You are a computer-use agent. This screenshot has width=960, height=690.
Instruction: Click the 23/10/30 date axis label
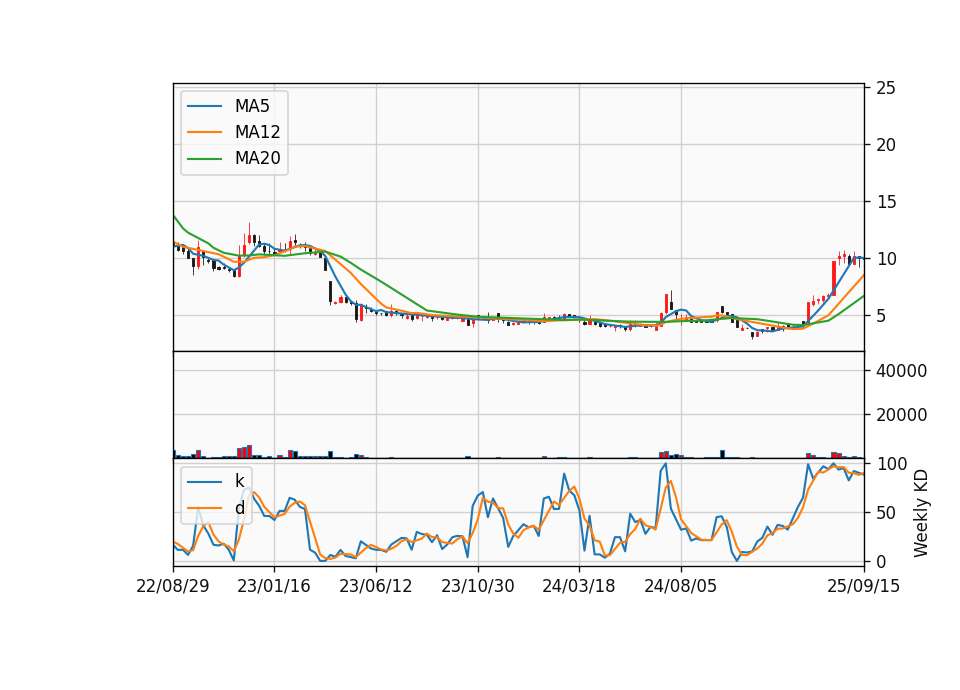pyautogui.click(x=478, y=586)
